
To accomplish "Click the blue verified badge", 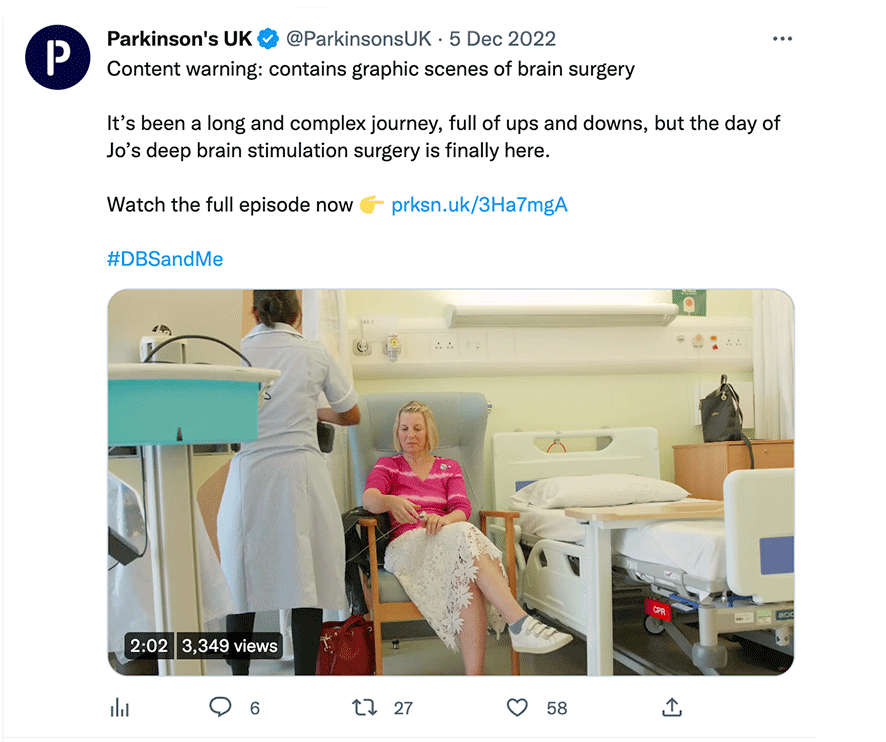I will coord(268,39).
